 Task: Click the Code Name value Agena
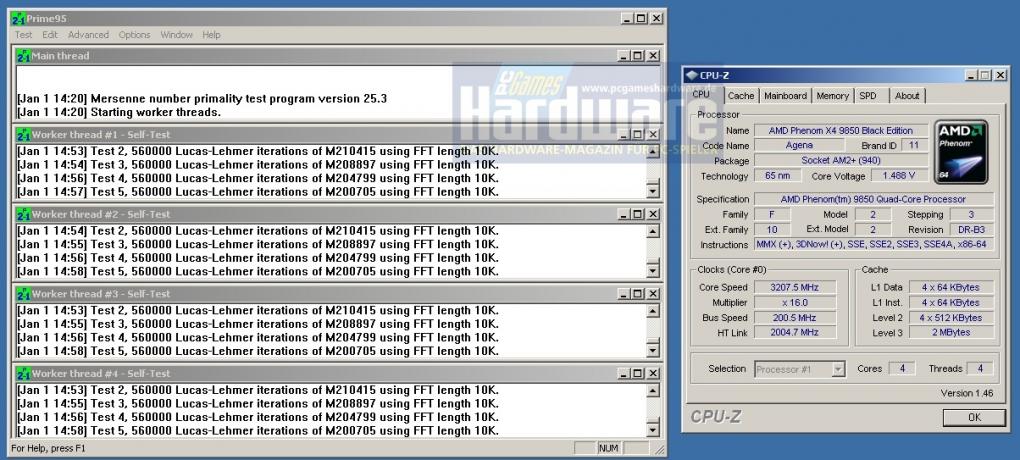click(x=799, y=146)
